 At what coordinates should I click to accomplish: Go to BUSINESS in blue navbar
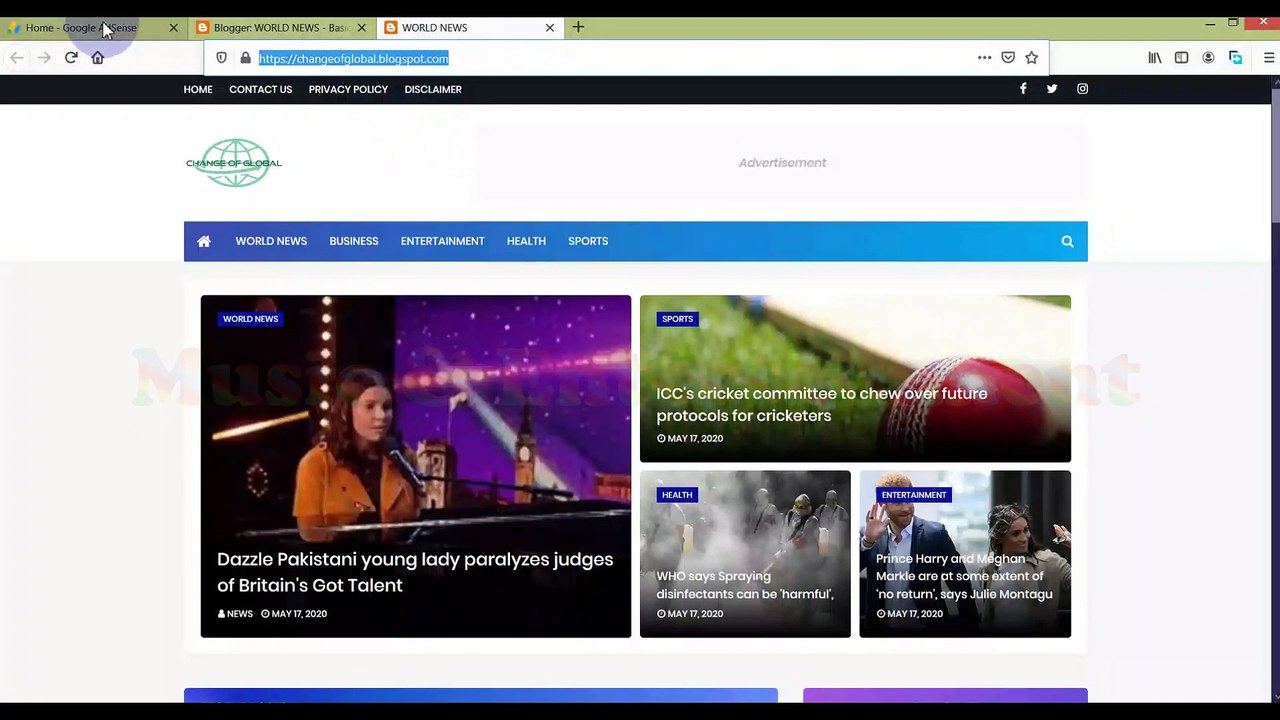coord(354,241)
